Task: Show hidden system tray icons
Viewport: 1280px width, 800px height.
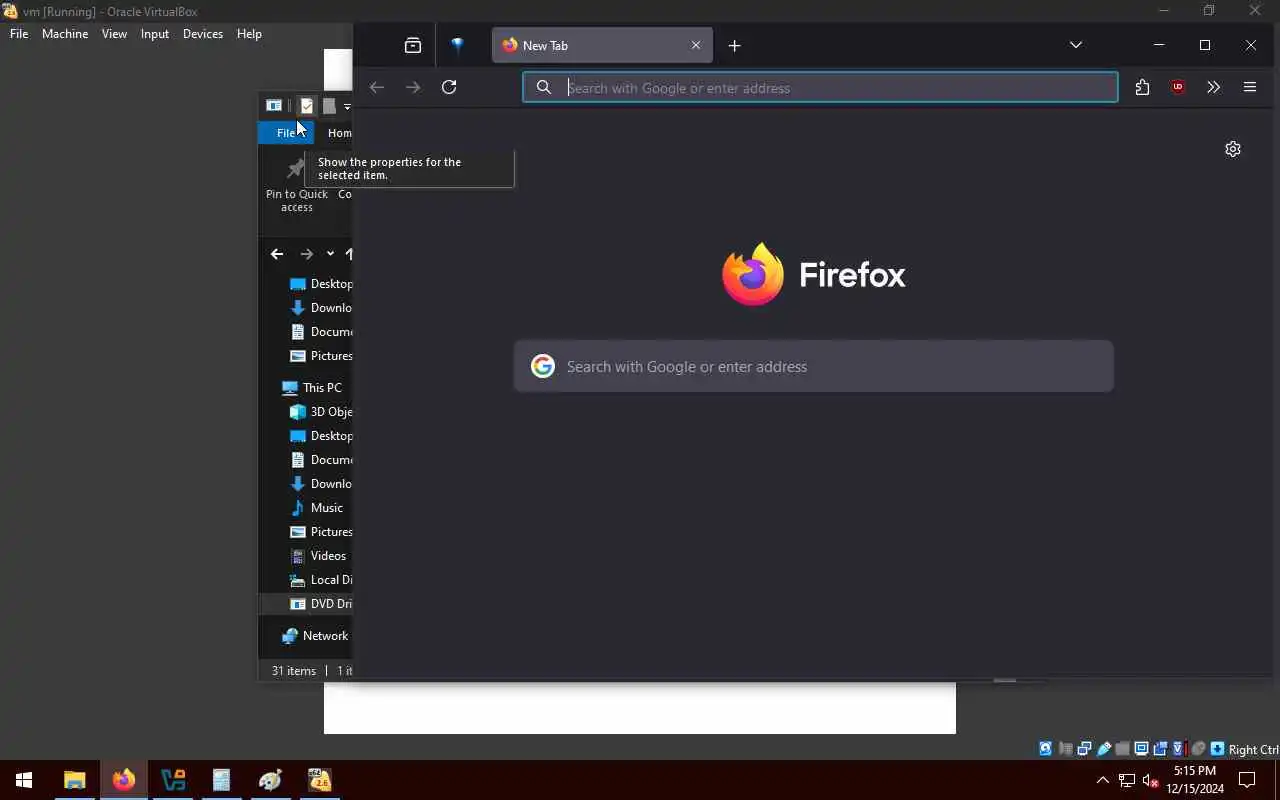Action: pos(1103,780)
